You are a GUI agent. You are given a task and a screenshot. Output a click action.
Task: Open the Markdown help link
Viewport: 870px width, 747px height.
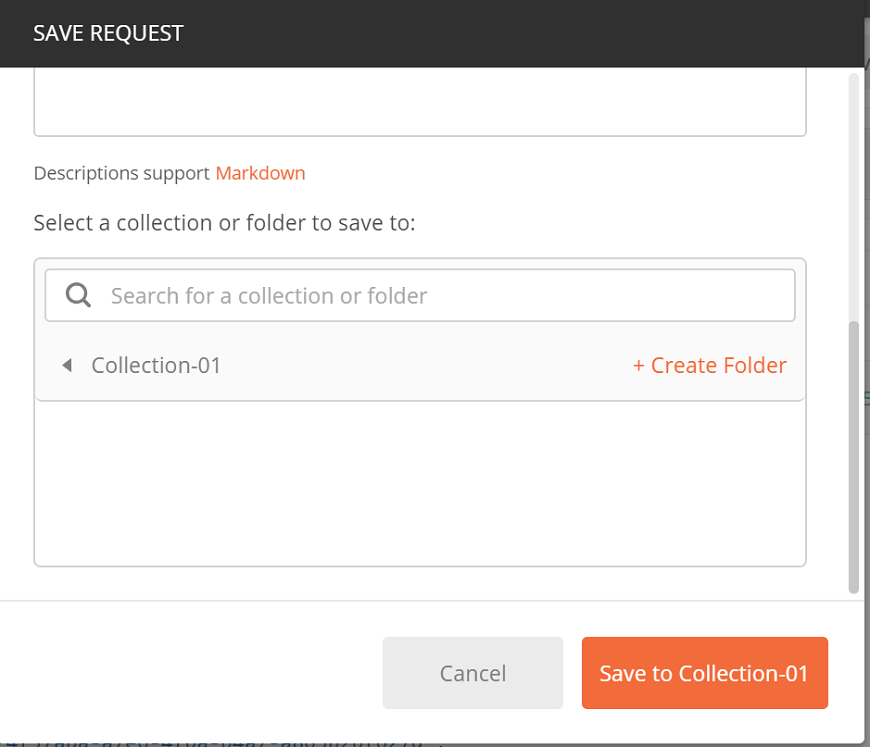260,173
